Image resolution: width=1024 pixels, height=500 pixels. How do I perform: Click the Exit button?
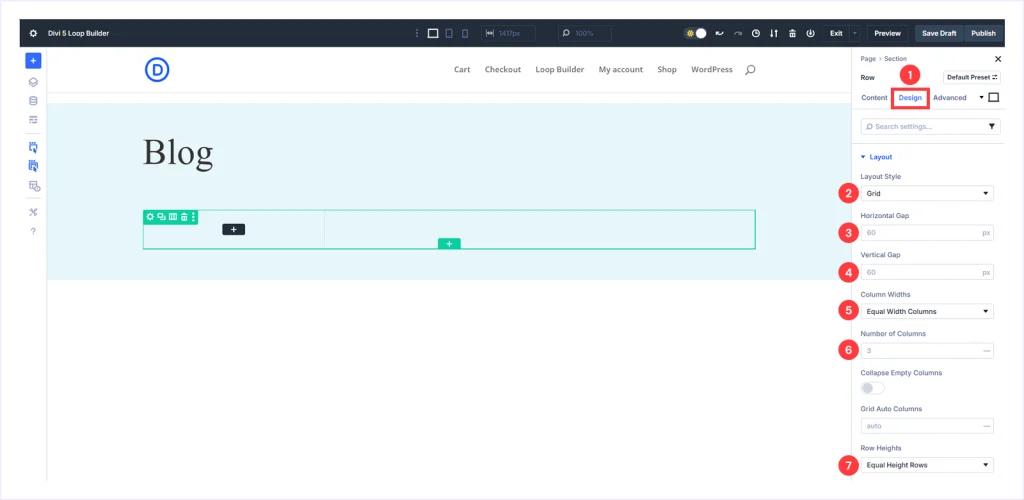click(836, 33)
